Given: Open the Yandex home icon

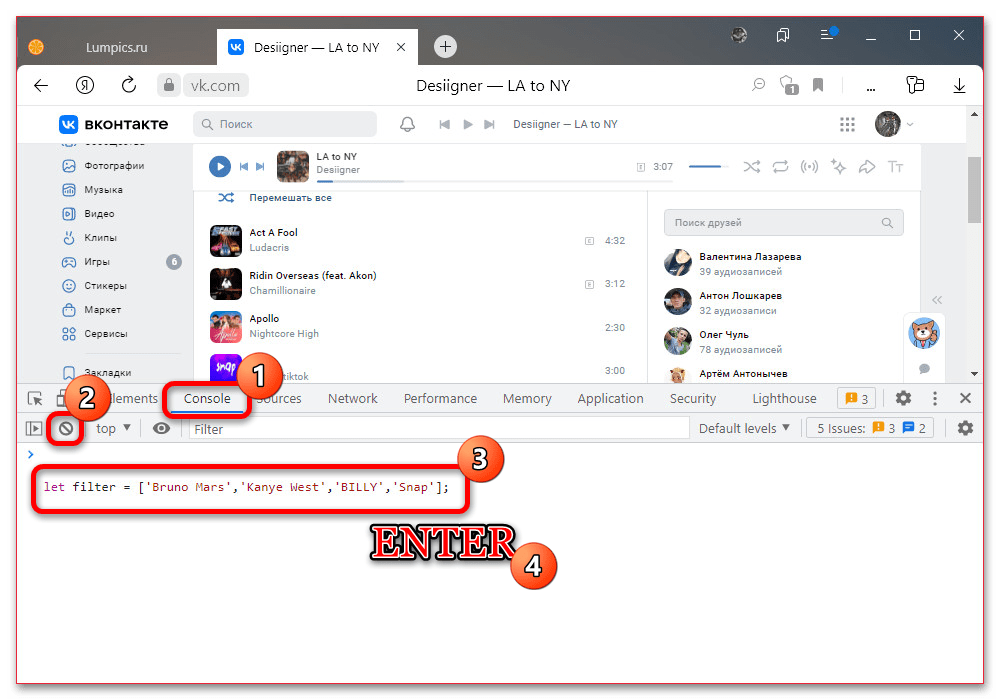Looking at the screenshot, I should click(x=85, y=85).
